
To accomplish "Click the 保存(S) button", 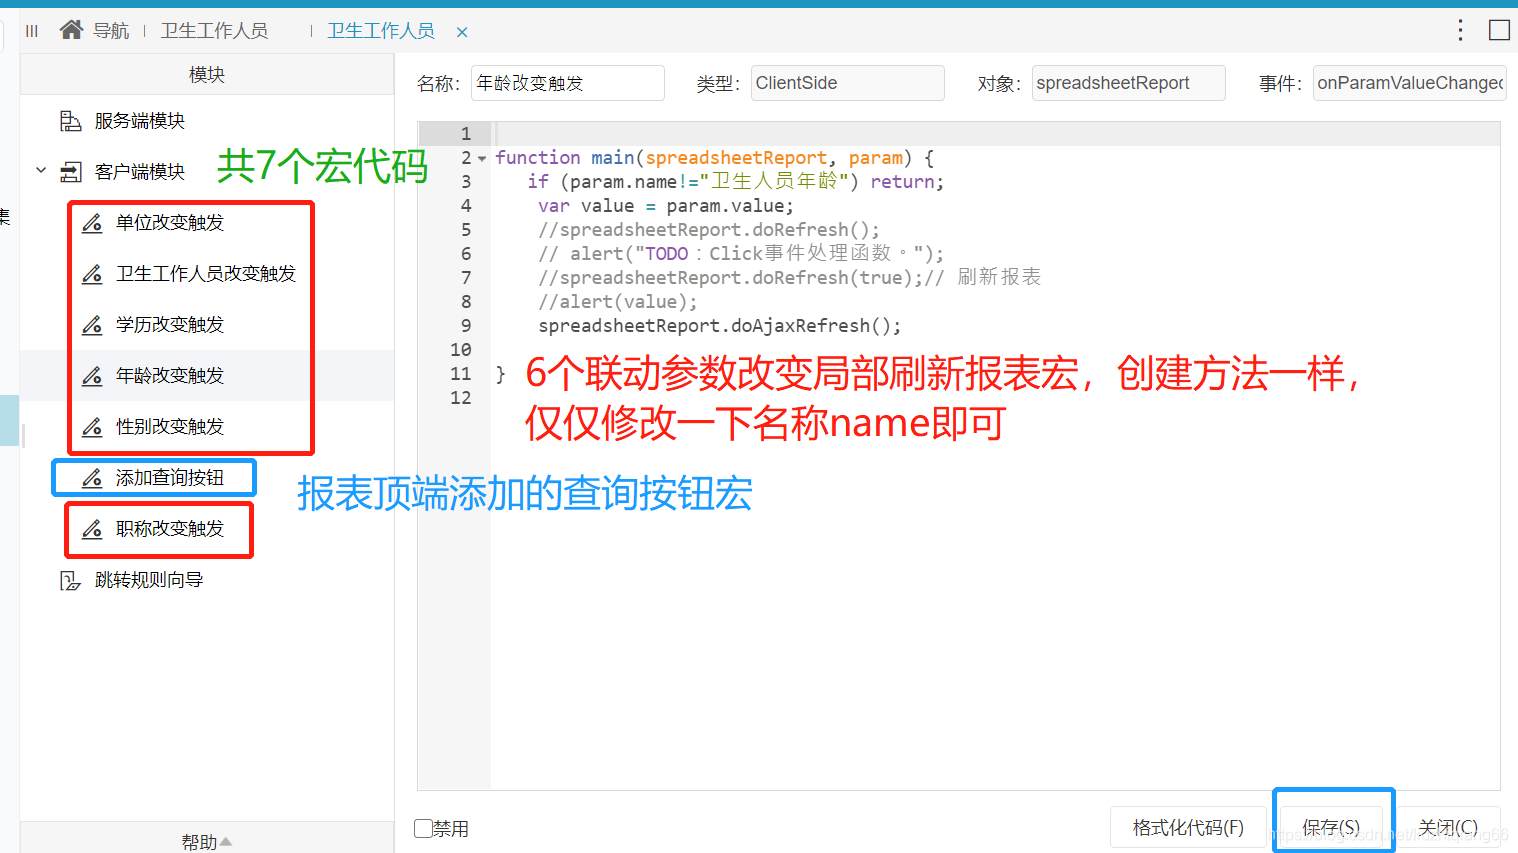I will point(1331,828).
